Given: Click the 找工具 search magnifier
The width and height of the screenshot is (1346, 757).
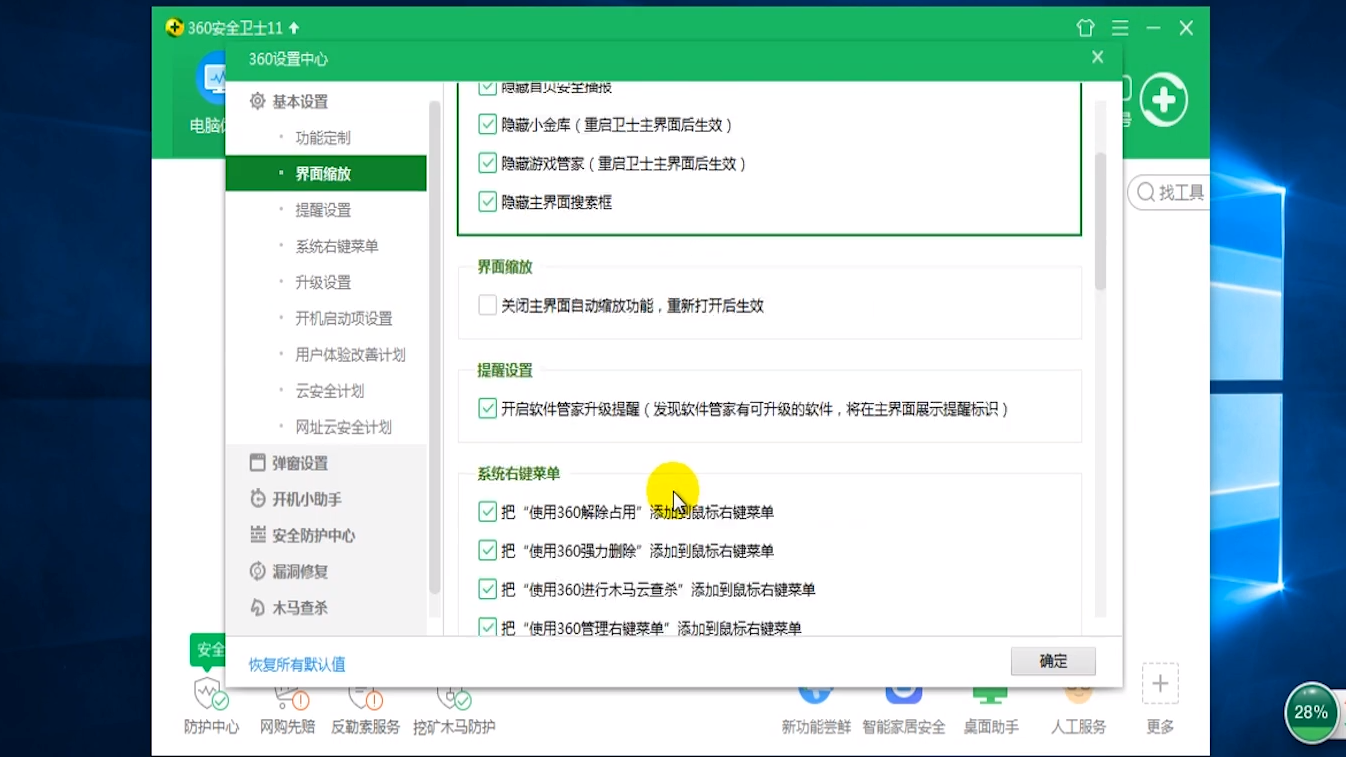Looking at the screenshot, I should point(1146,192).
